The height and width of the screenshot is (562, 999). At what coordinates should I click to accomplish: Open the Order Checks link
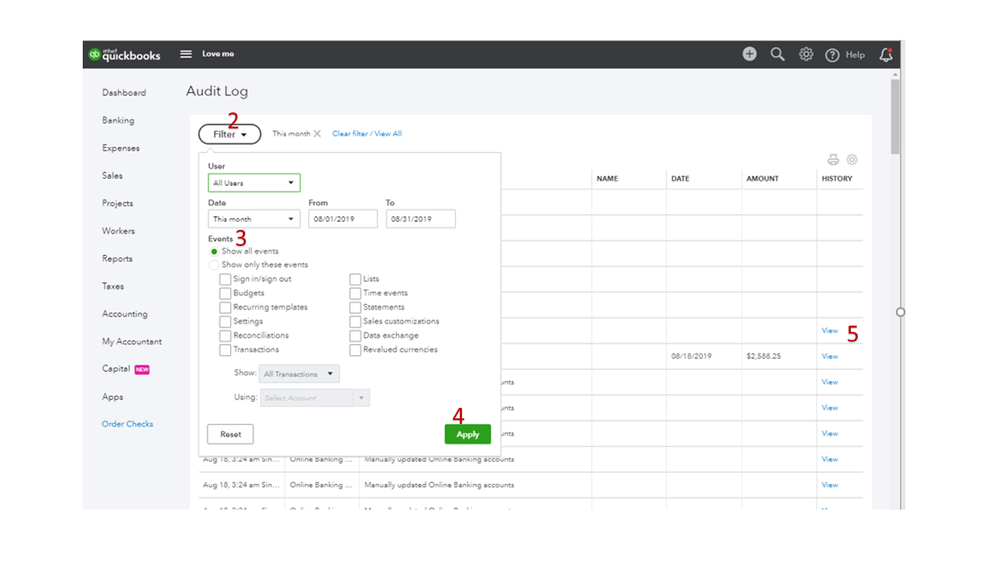[127, 424]
